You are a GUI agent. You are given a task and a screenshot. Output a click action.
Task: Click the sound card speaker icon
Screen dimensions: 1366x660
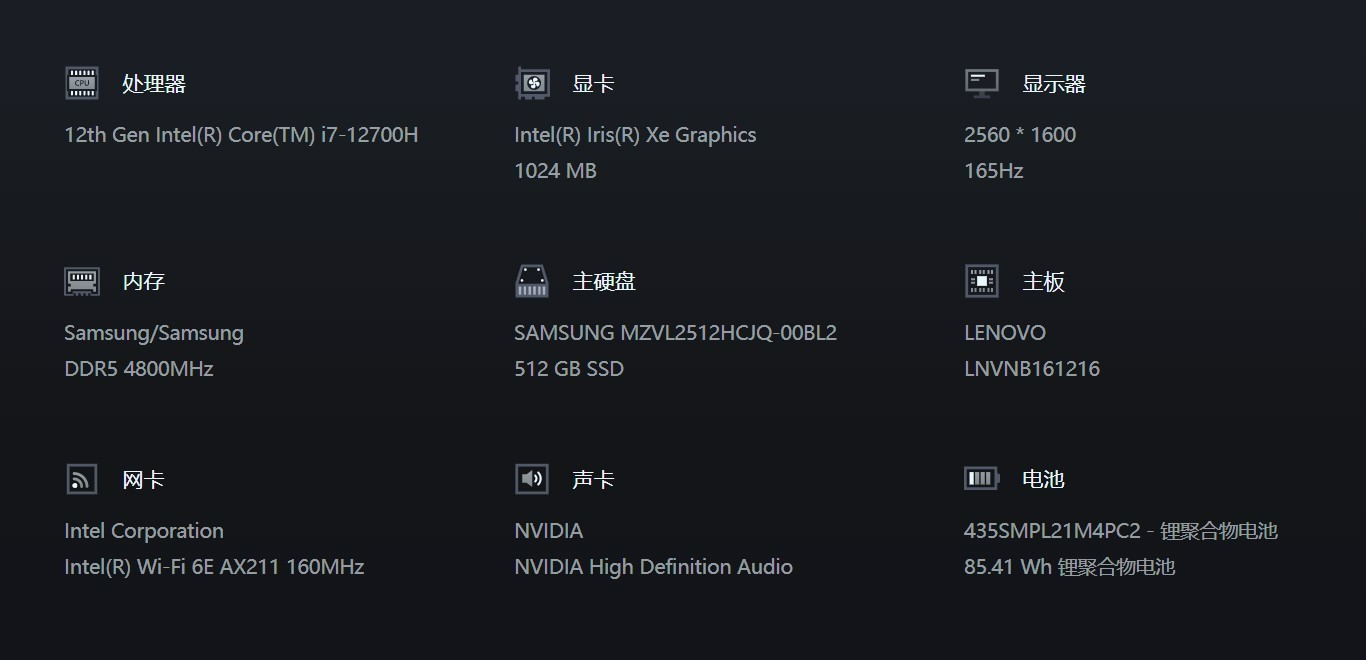point(532,479)
